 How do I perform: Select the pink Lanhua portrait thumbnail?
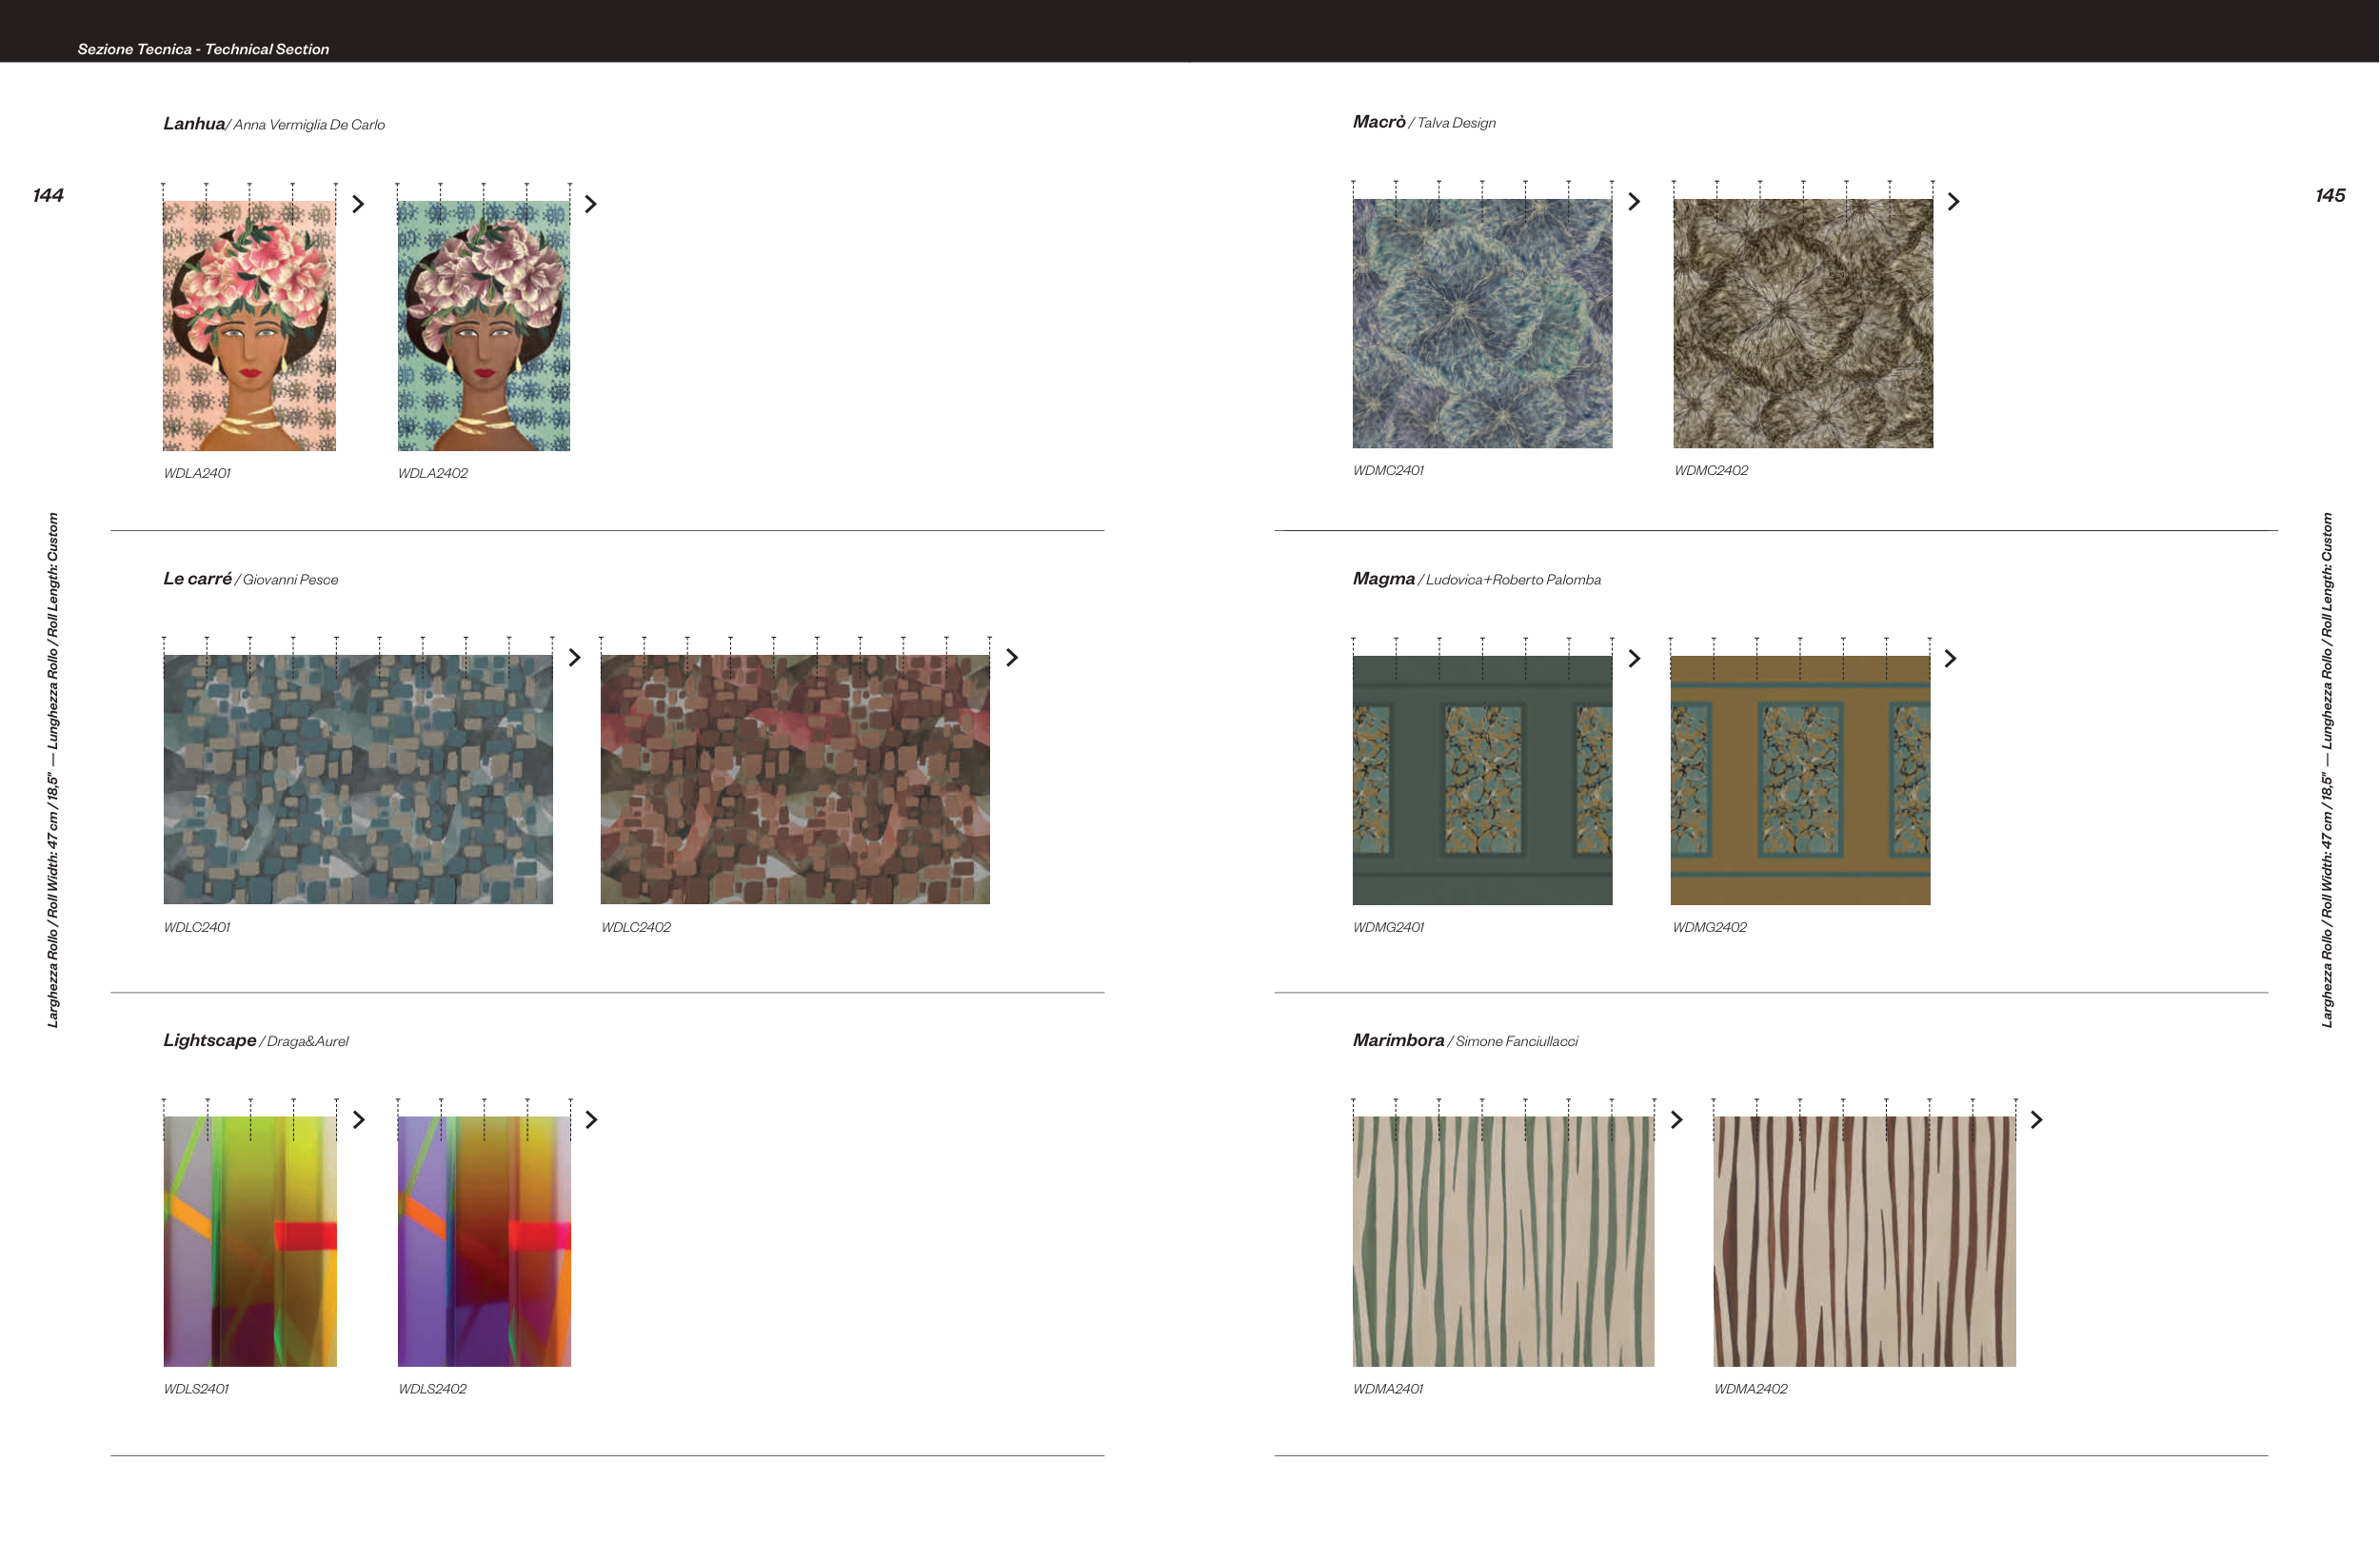(x=249, y=325)
